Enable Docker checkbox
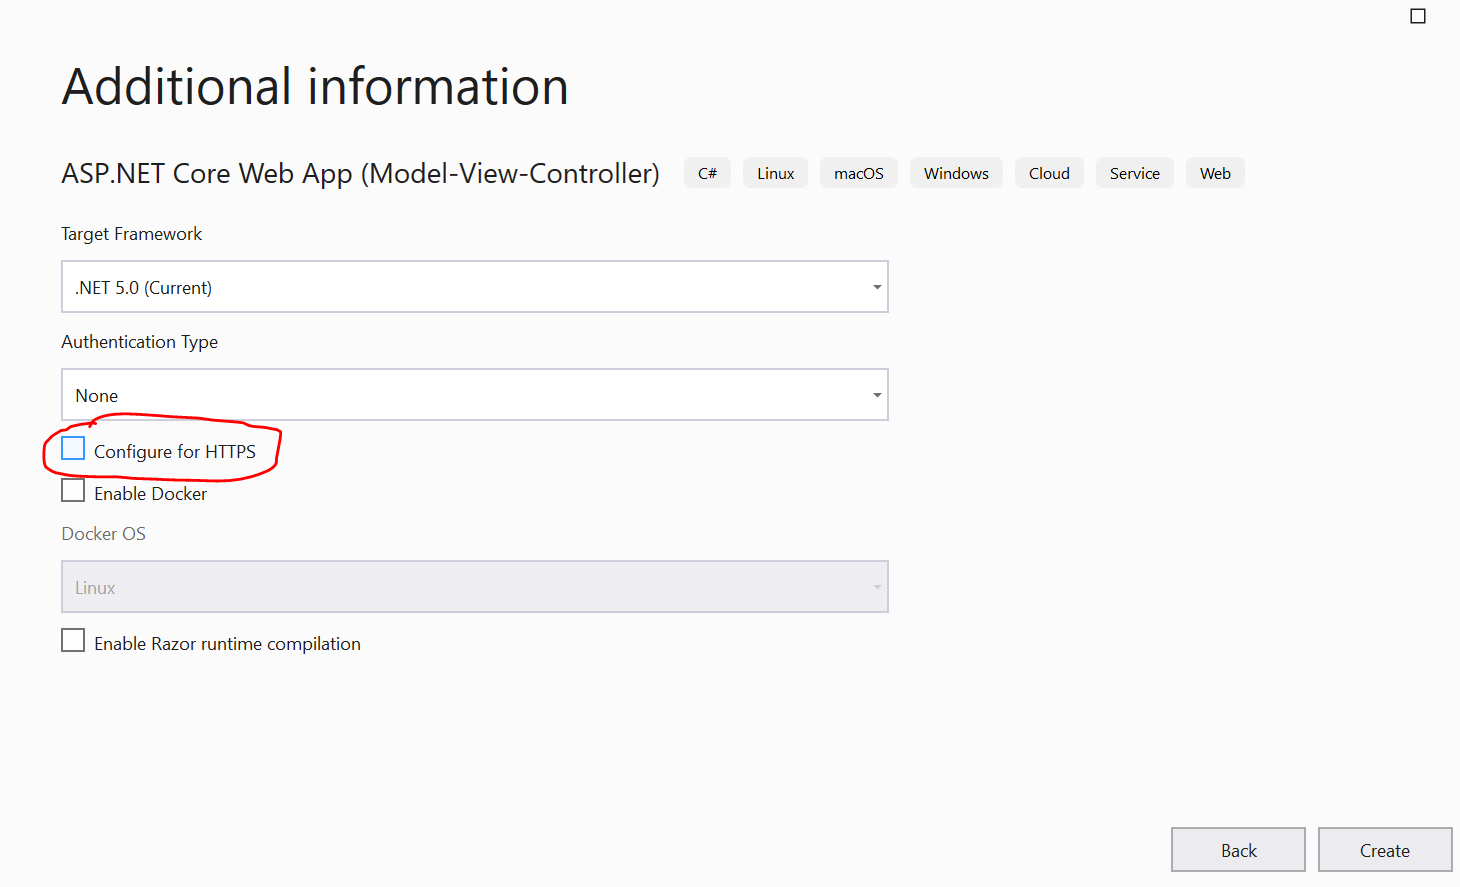 73,490
